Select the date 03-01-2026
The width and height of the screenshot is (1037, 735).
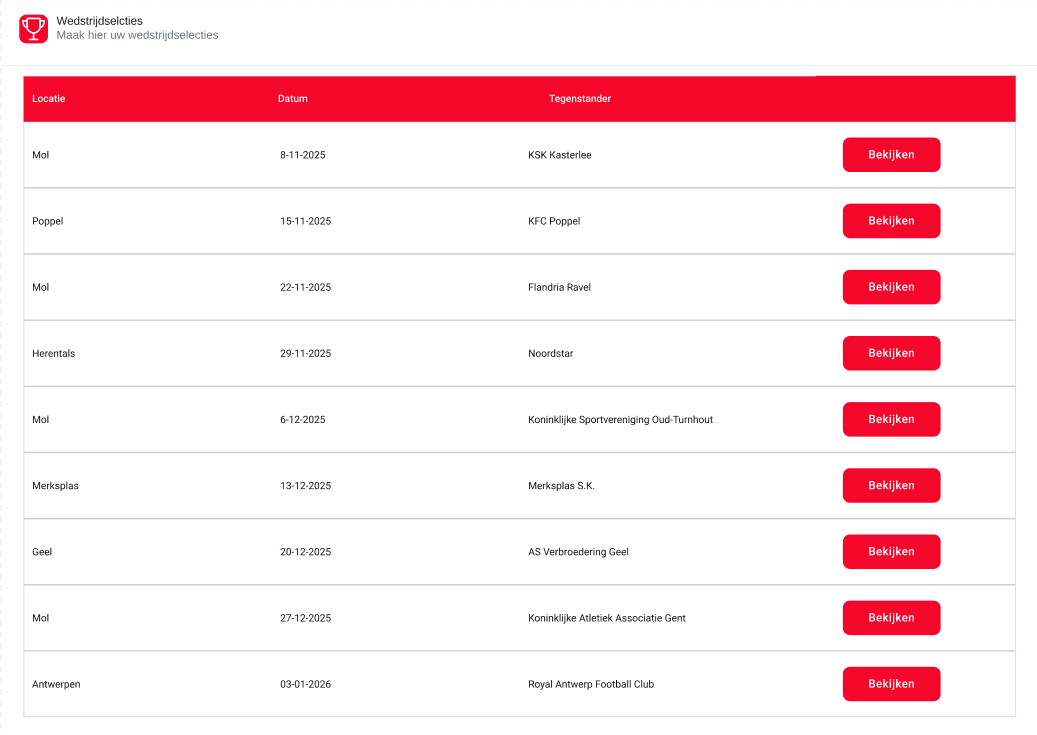(305, 684)
